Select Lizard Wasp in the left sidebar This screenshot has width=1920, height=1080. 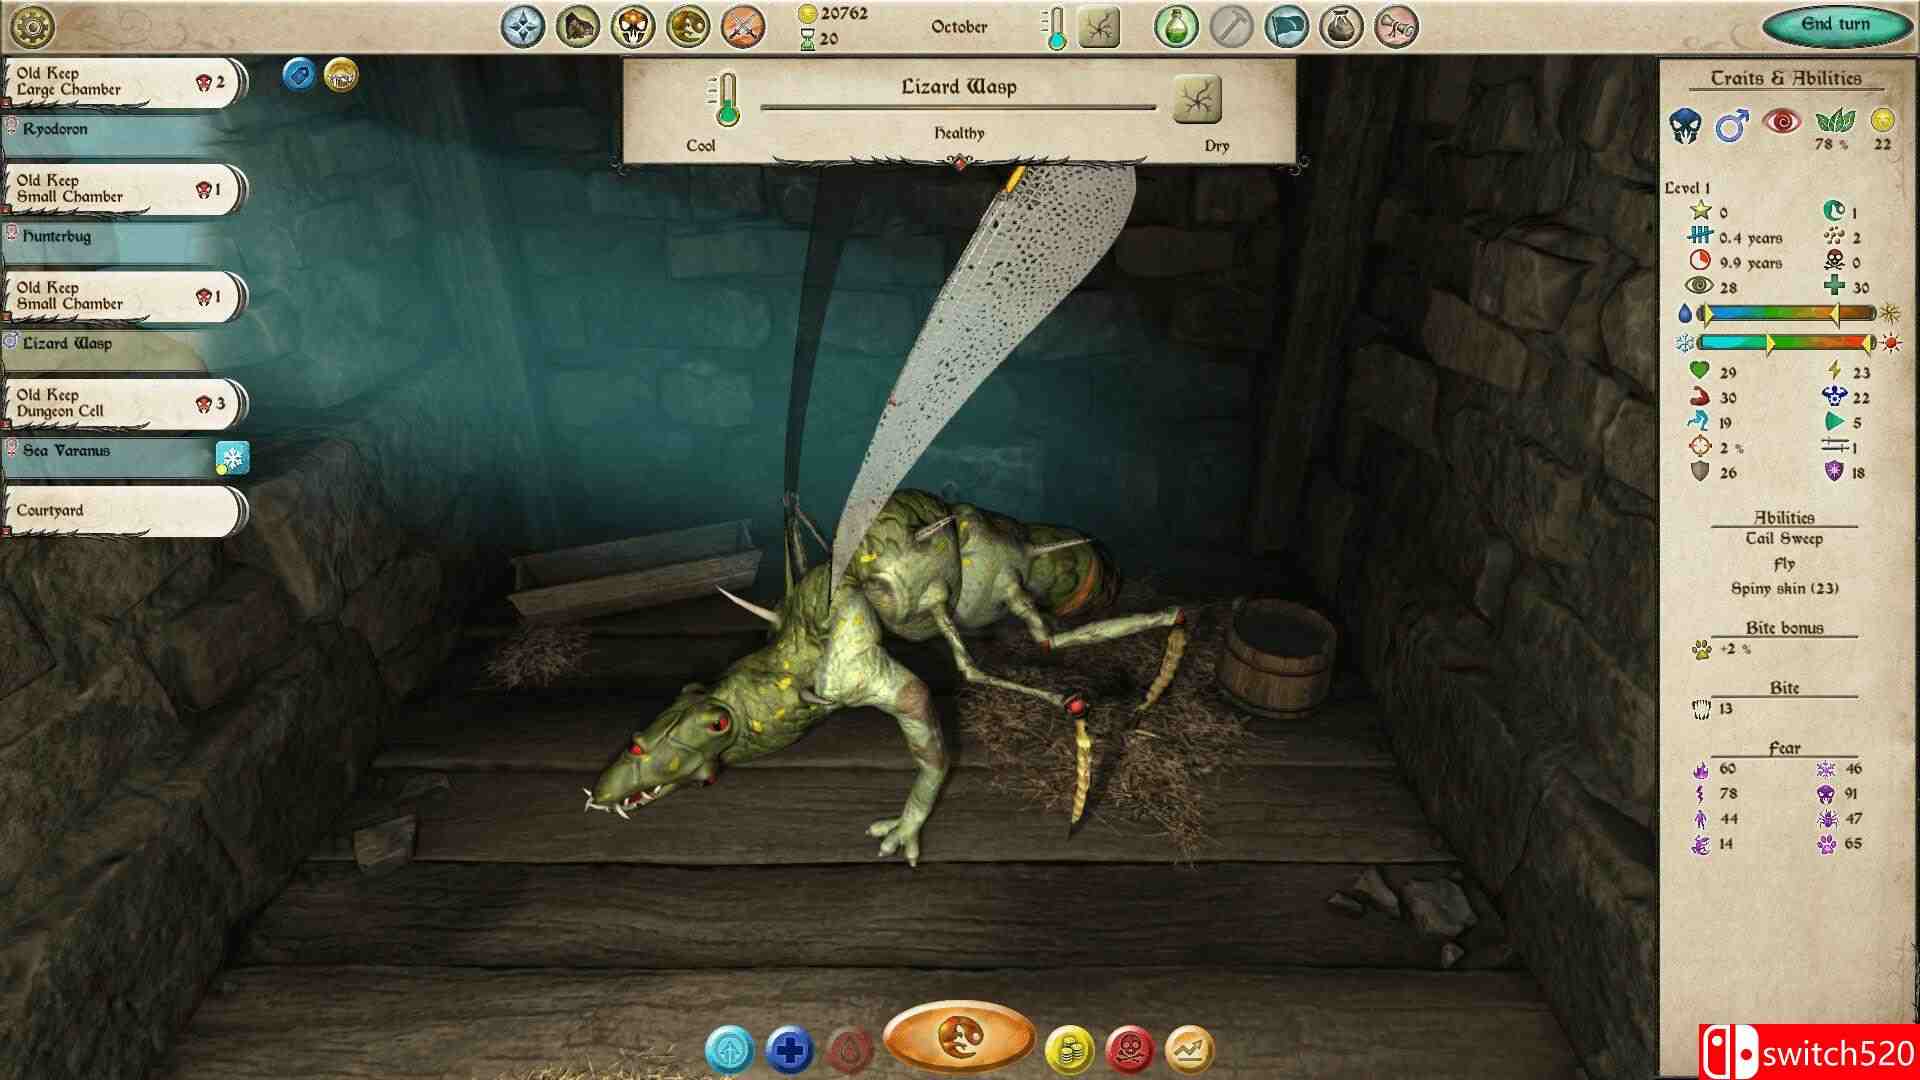click(x=100, y=342)
